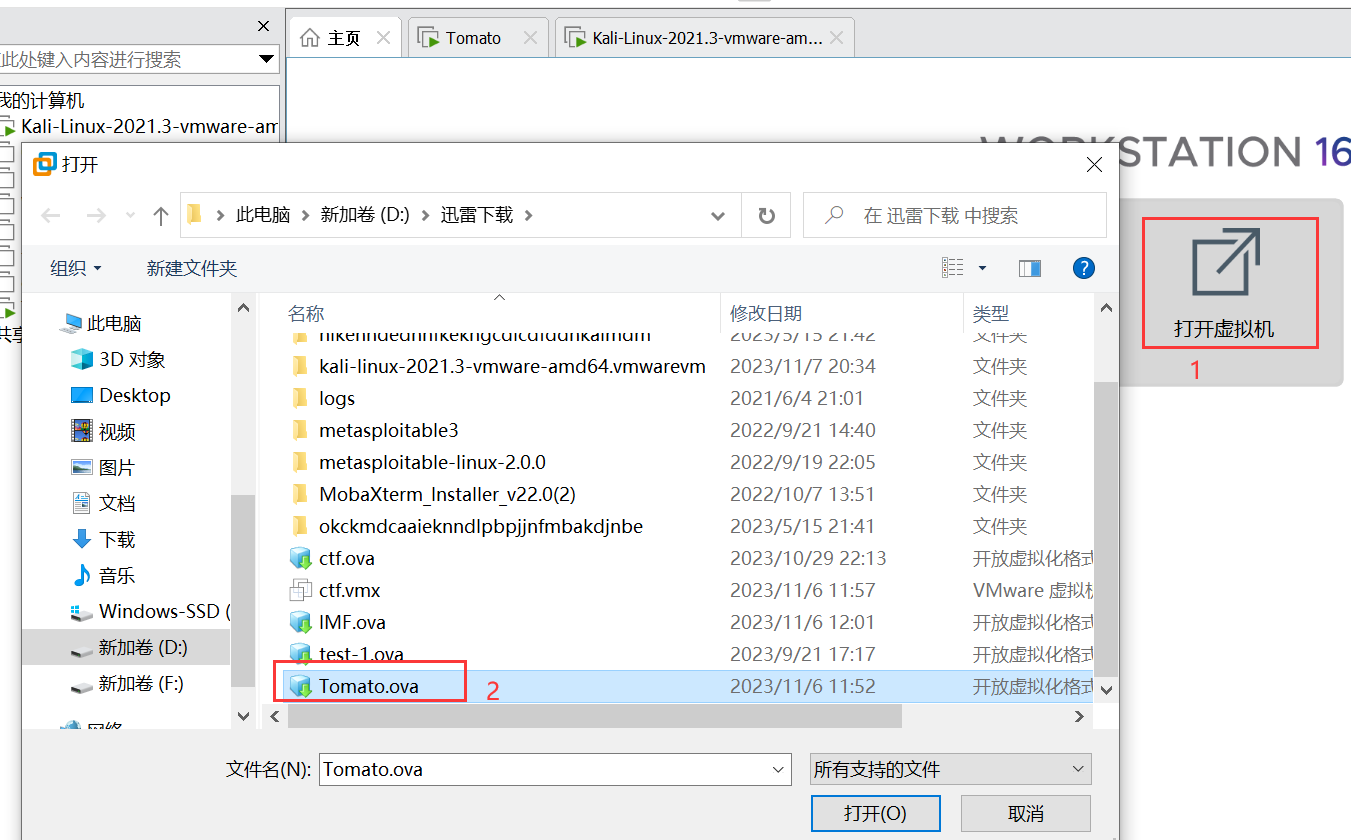This screenshot has height=840, width=1351.
Task: Click the ctf.ova file icon
Action: [x=300, y=558]
